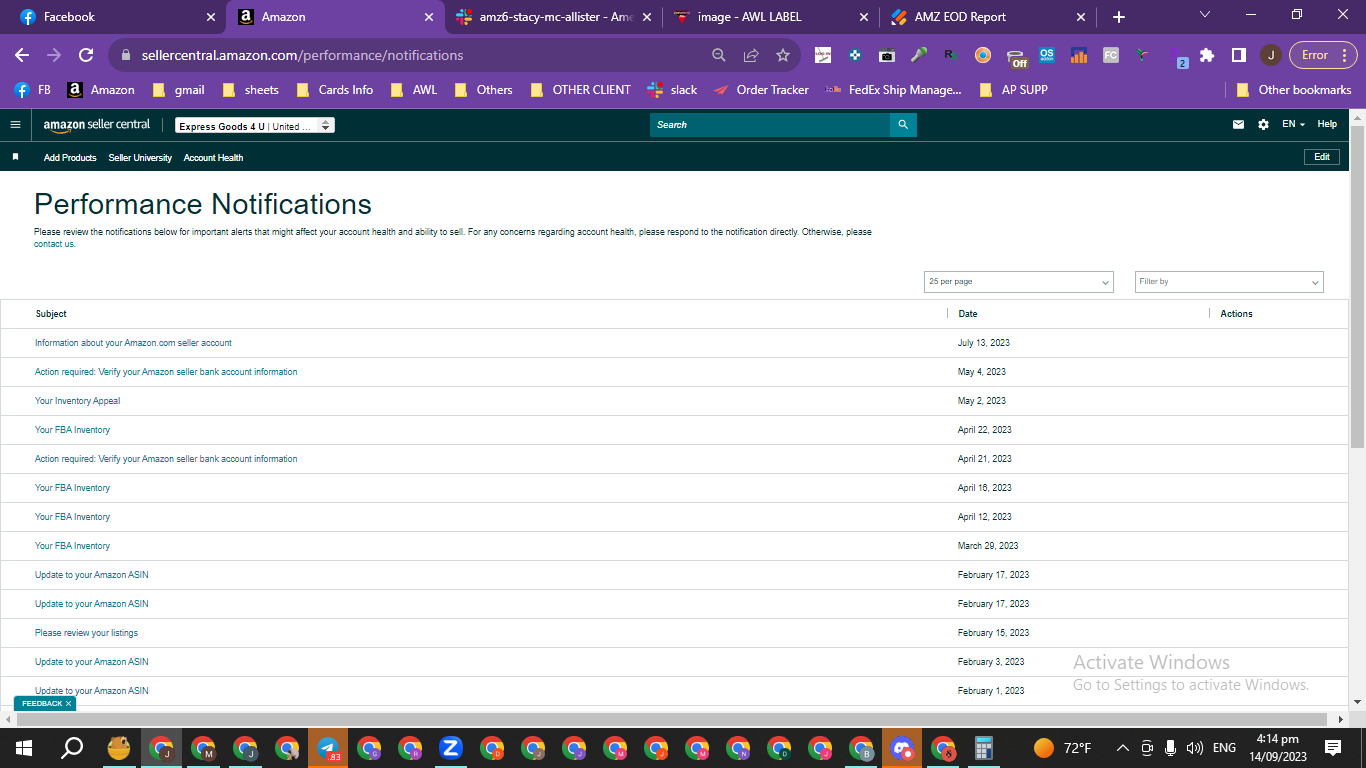Viewport: 1366px width, 768px height.
Task: Click the address bar URL
Action: [x=302, y=55]
